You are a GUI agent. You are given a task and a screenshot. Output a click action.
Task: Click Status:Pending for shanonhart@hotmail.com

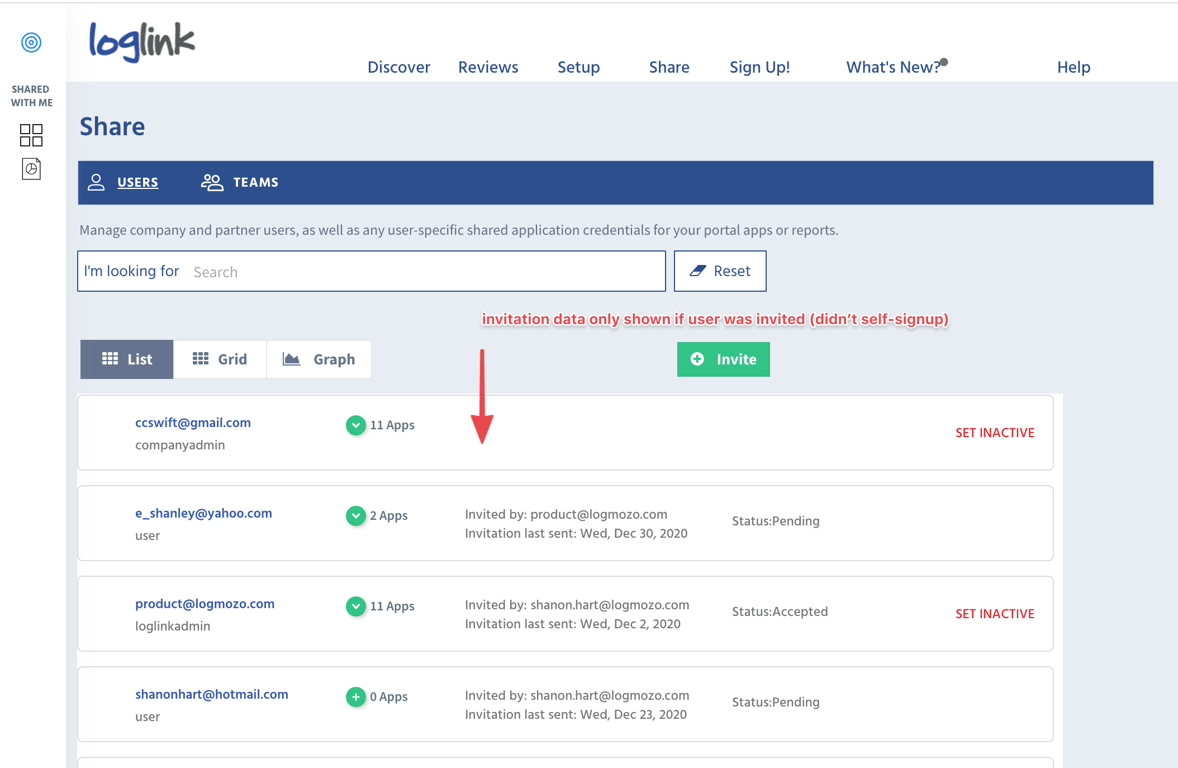tap(775, 702)
